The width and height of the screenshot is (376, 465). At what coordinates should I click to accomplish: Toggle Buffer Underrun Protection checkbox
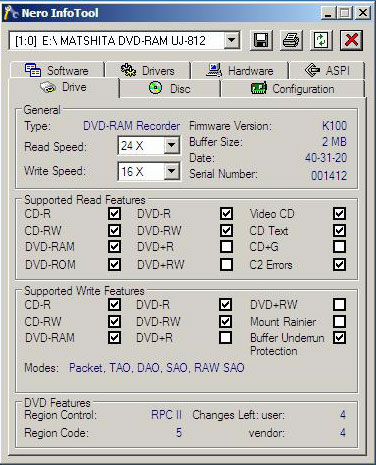[x=339, y=338]
